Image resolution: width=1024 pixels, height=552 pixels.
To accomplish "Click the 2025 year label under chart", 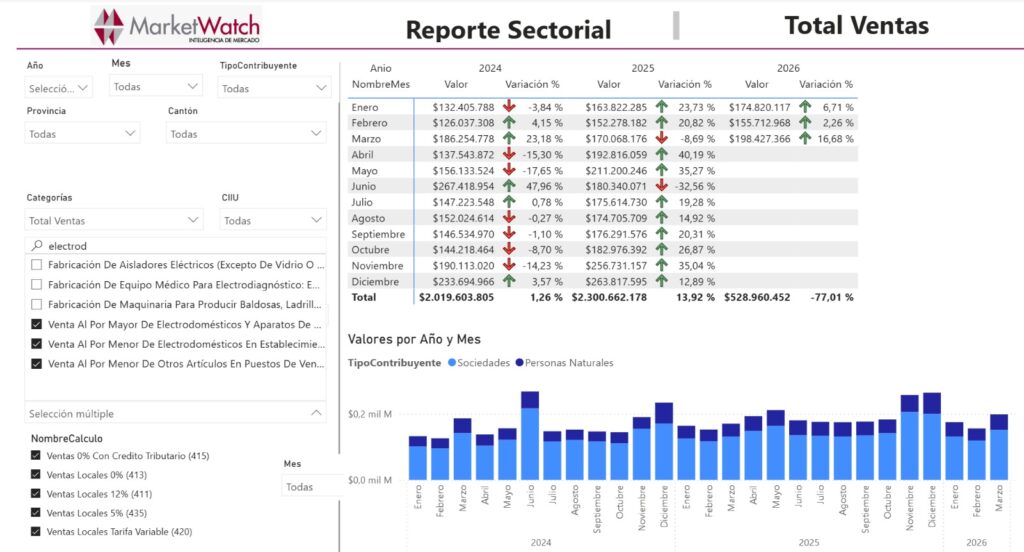I will tap(808, 542).
